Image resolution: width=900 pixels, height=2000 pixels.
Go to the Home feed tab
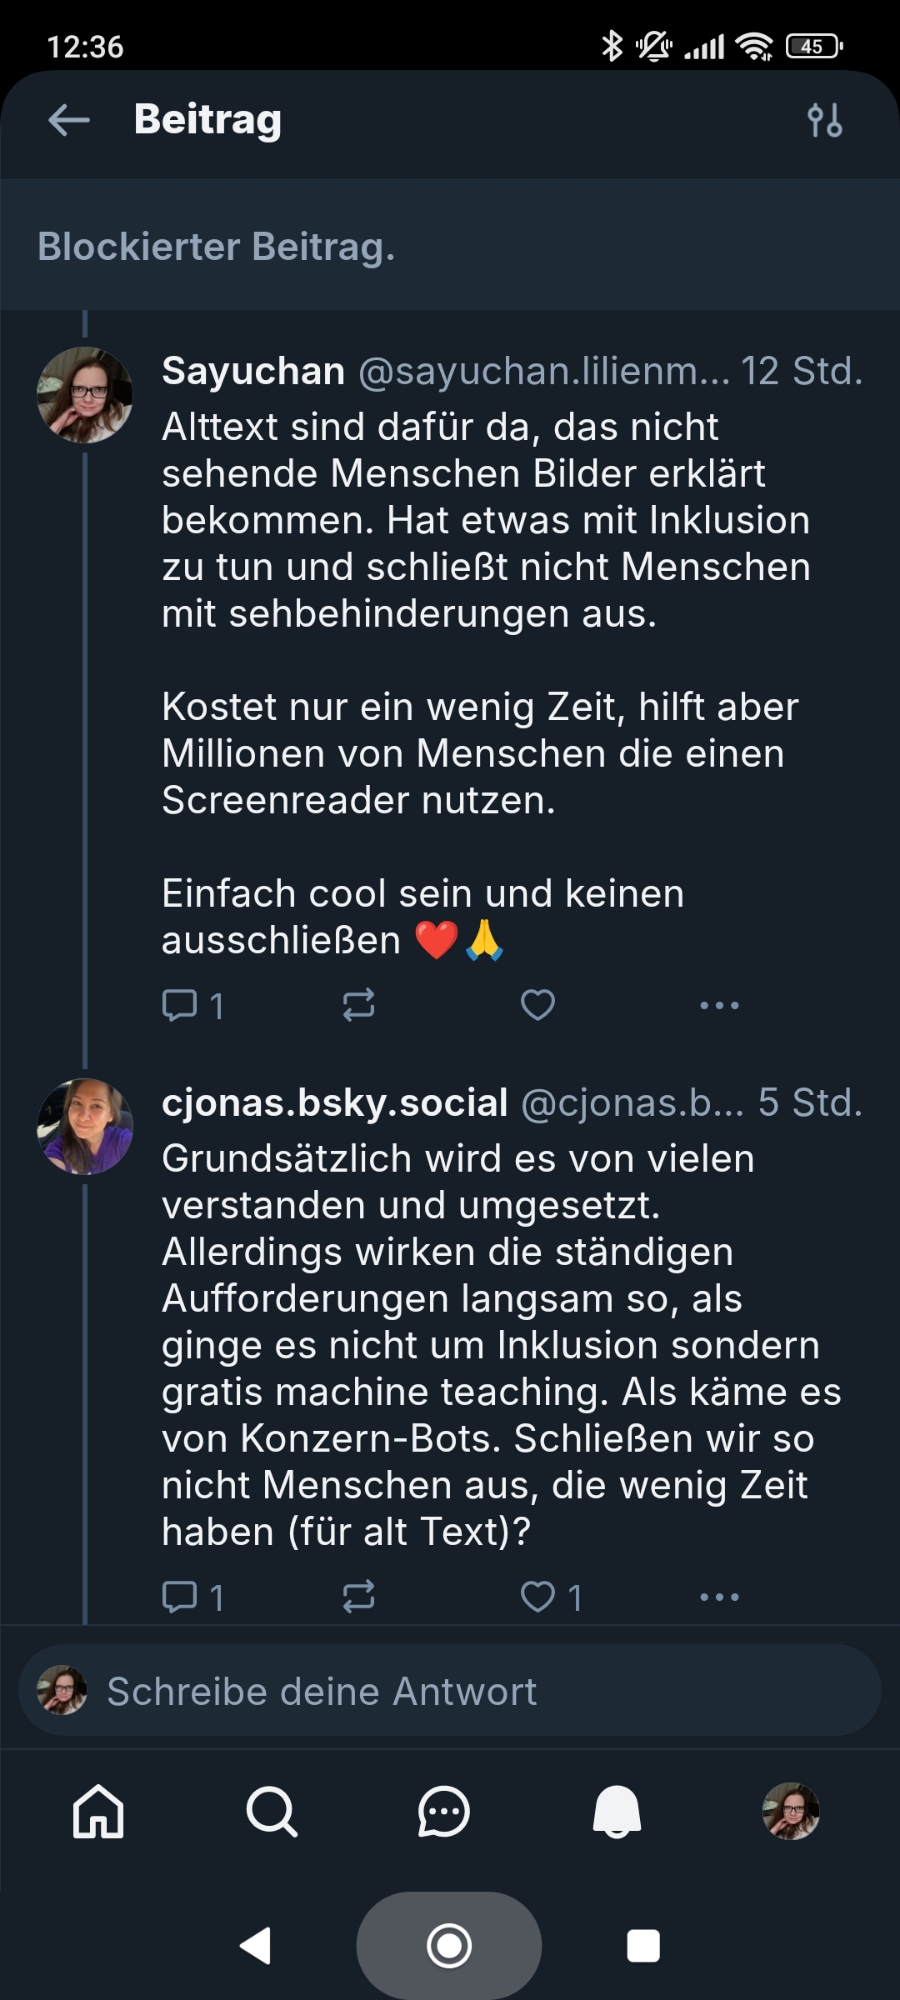(x=98, y=1811)
